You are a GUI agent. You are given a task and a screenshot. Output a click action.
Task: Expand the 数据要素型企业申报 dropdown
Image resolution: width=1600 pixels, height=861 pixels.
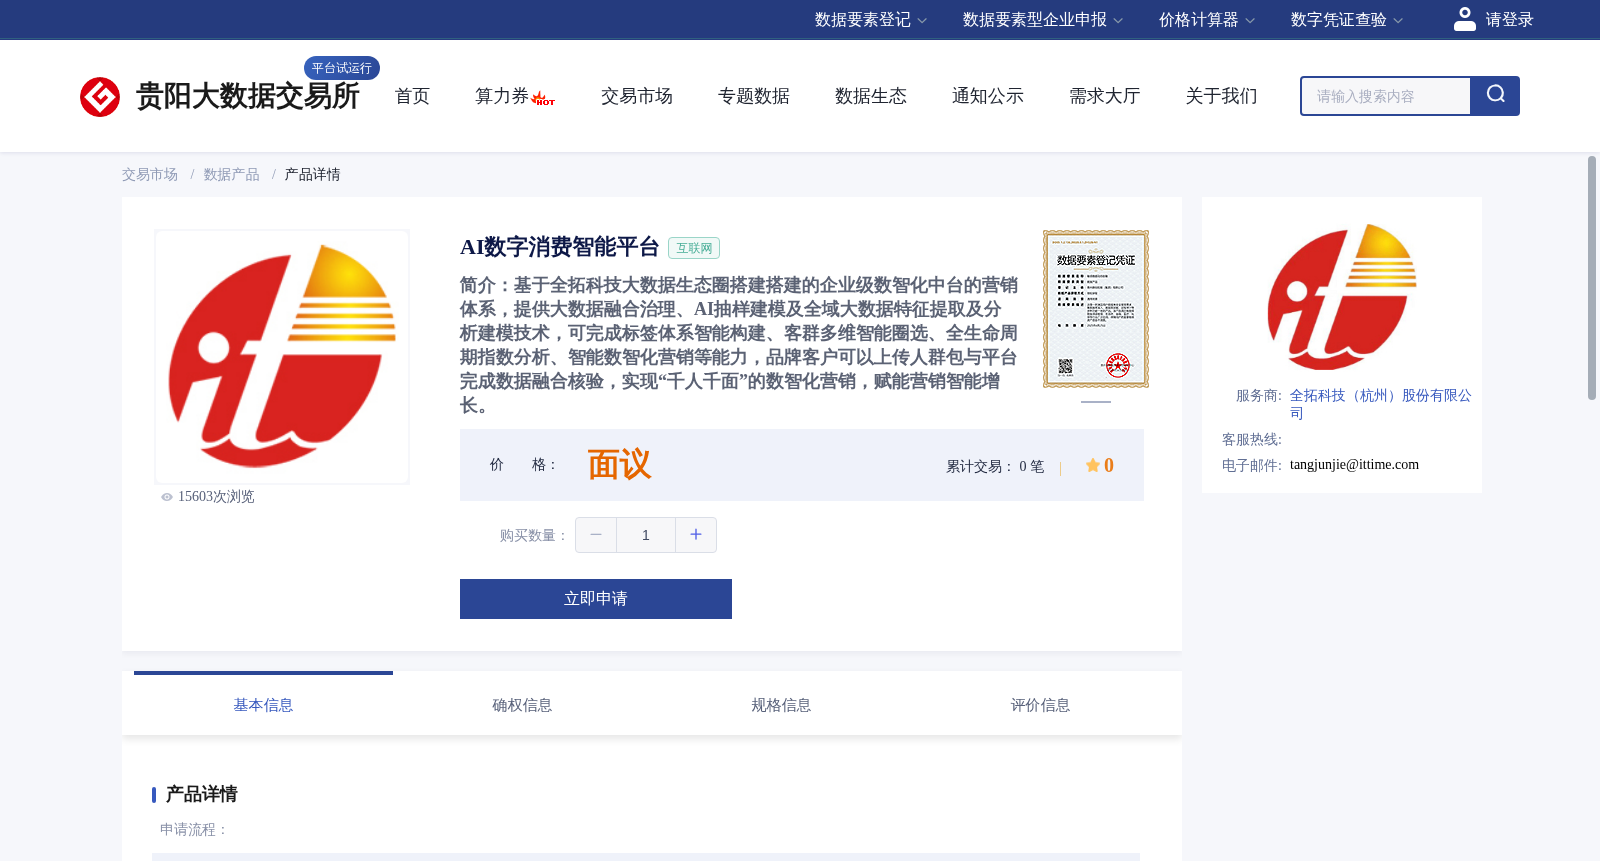[1043, 20]
